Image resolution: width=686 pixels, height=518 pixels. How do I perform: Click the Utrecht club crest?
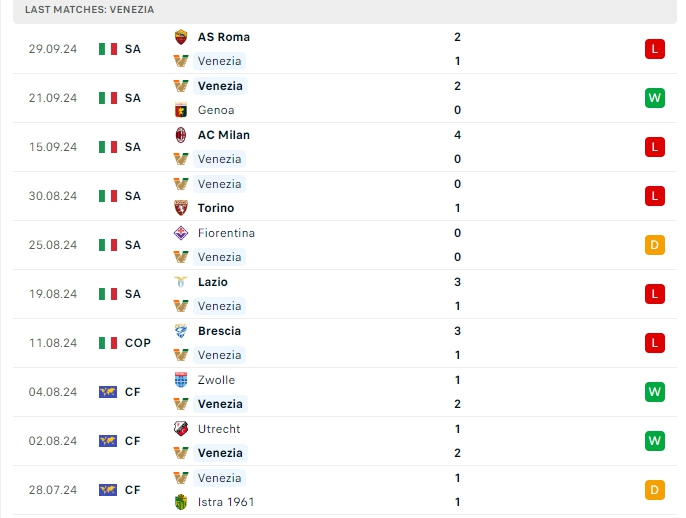[181, 429]
